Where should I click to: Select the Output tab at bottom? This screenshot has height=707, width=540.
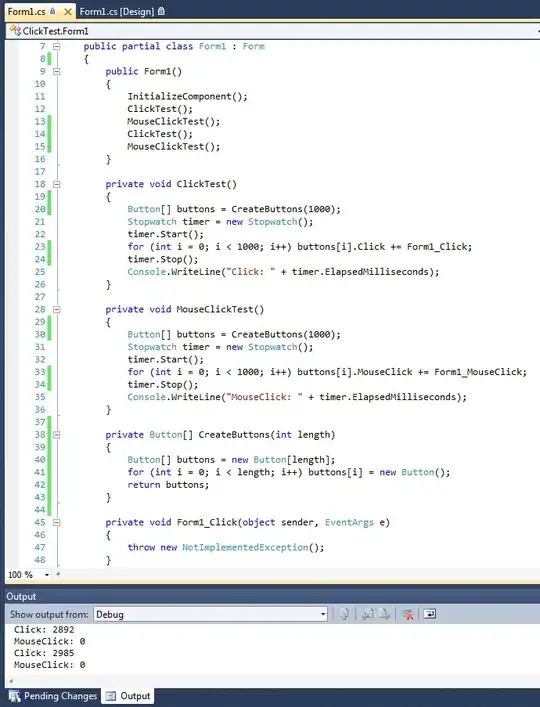coord(128,696)
